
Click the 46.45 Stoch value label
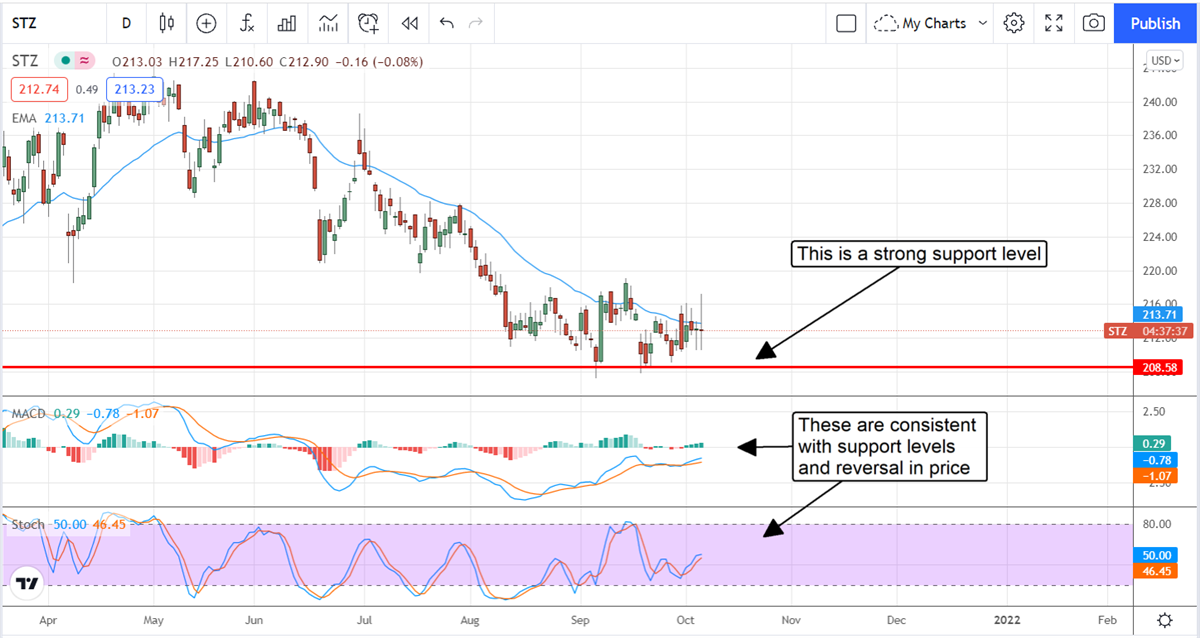click(x=1154, y=572)
